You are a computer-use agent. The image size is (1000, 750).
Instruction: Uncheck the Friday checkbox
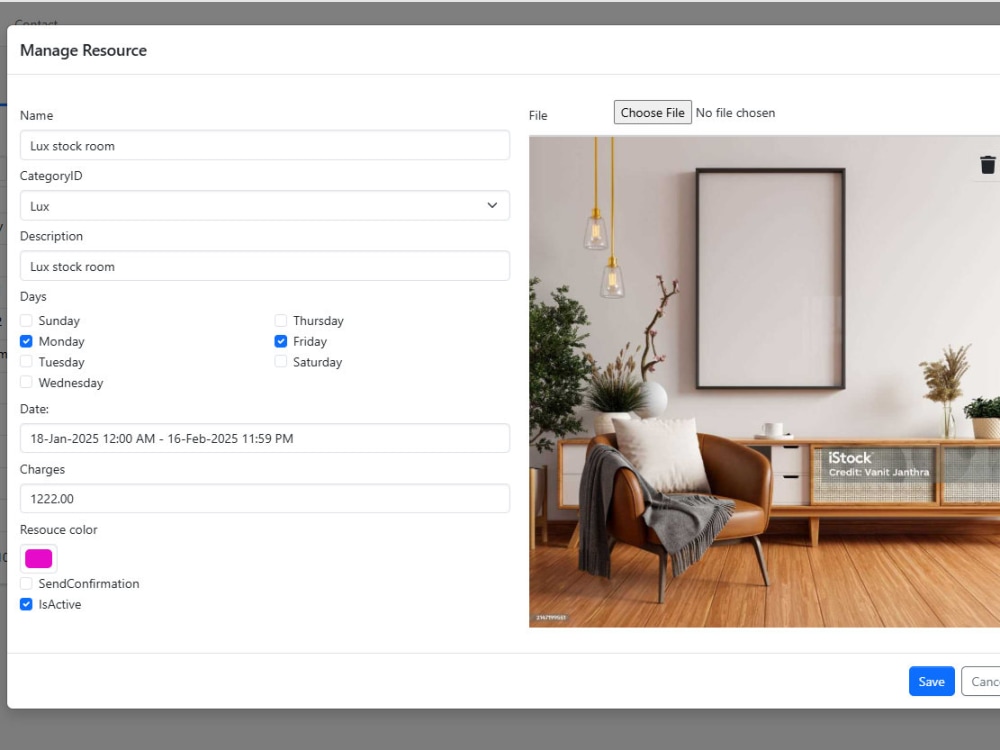281,341
